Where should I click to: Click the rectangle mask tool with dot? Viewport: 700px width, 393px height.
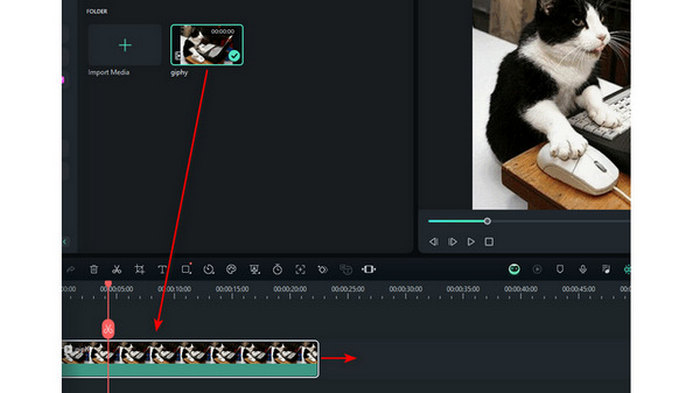pyautogui.click(x=186, y=269)
